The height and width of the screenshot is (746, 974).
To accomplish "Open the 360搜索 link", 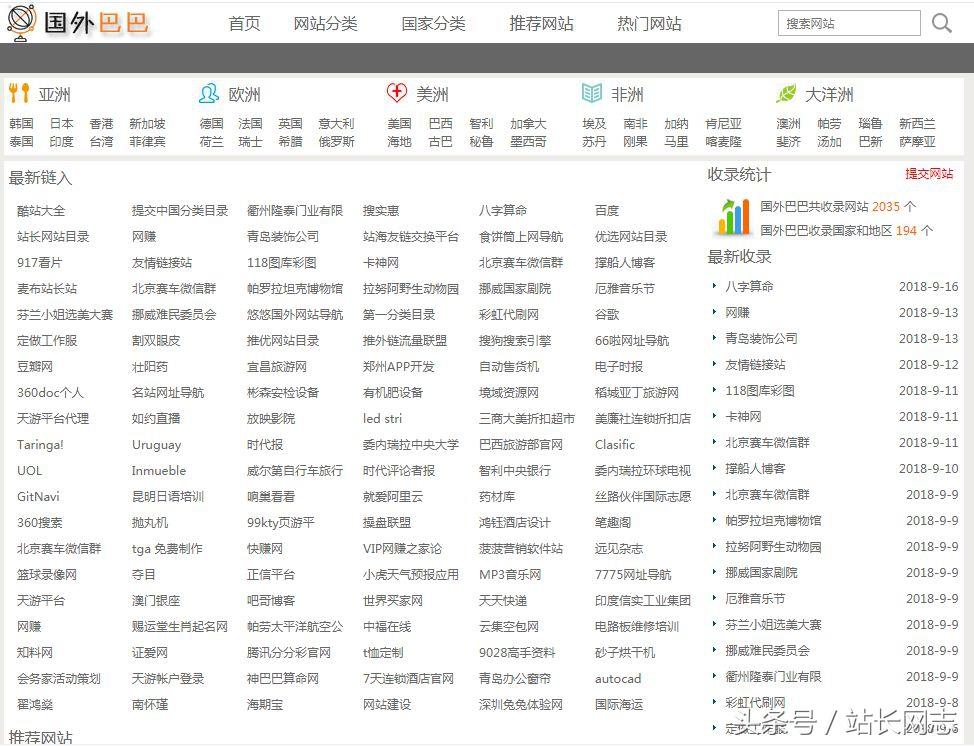I will [x=40, y=522].
